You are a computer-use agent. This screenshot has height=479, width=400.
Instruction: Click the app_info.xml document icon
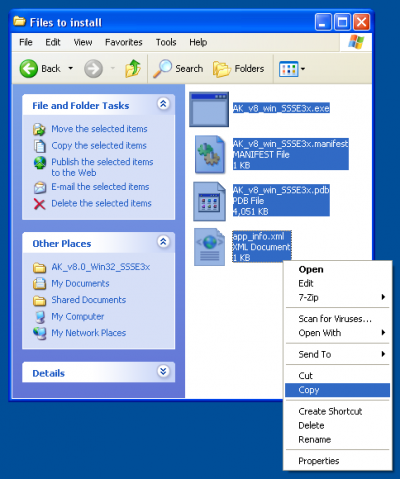(x=209, y=247)
